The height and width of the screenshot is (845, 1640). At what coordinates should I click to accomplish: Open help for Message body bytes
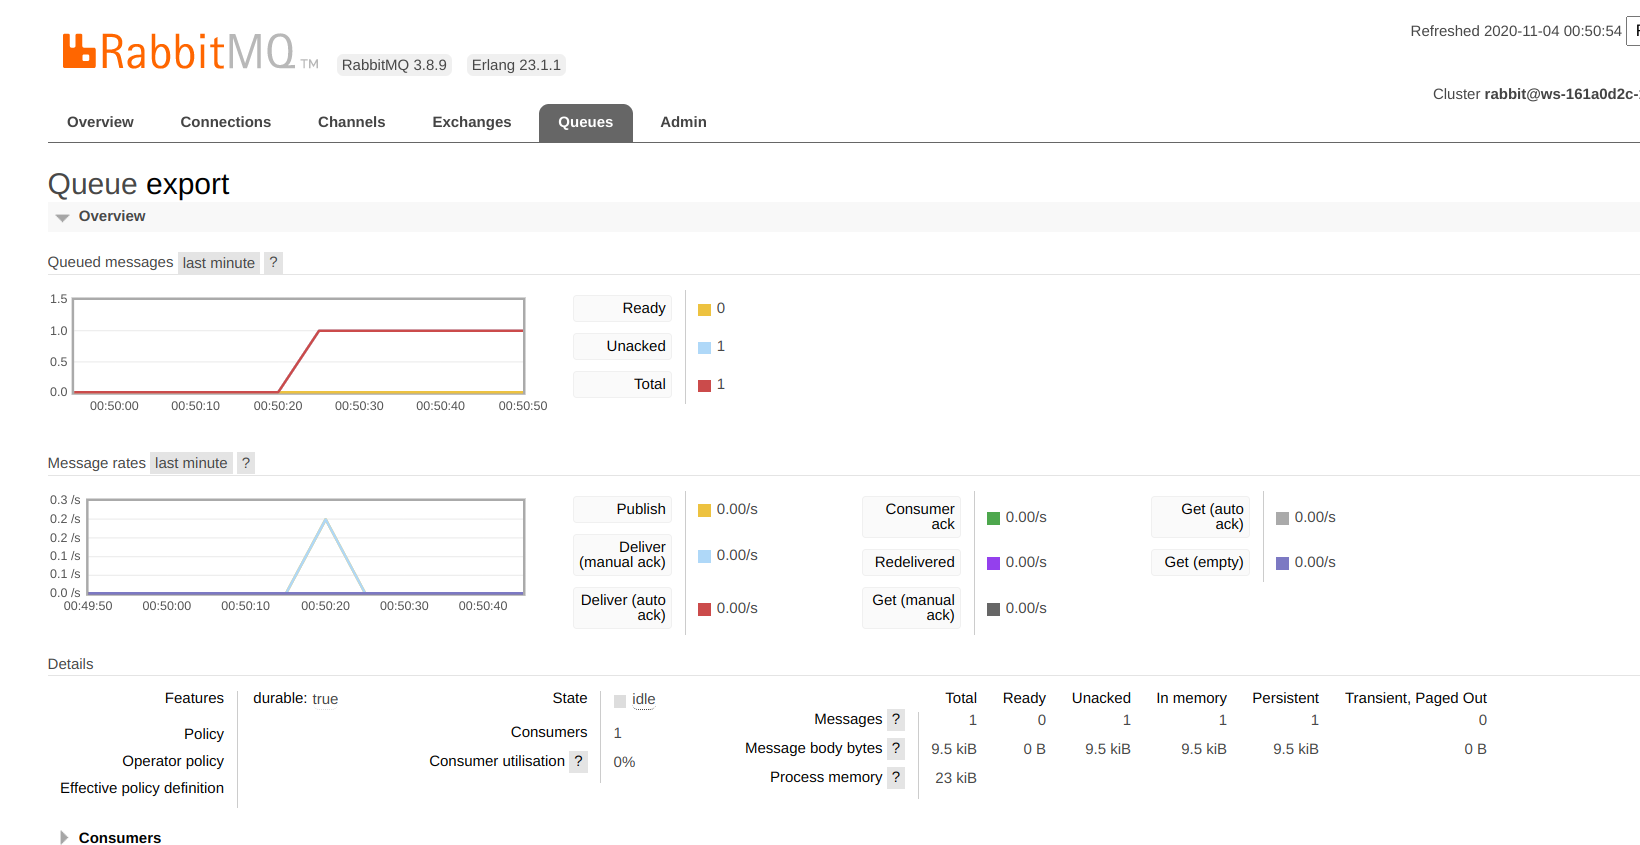[896, 749]
